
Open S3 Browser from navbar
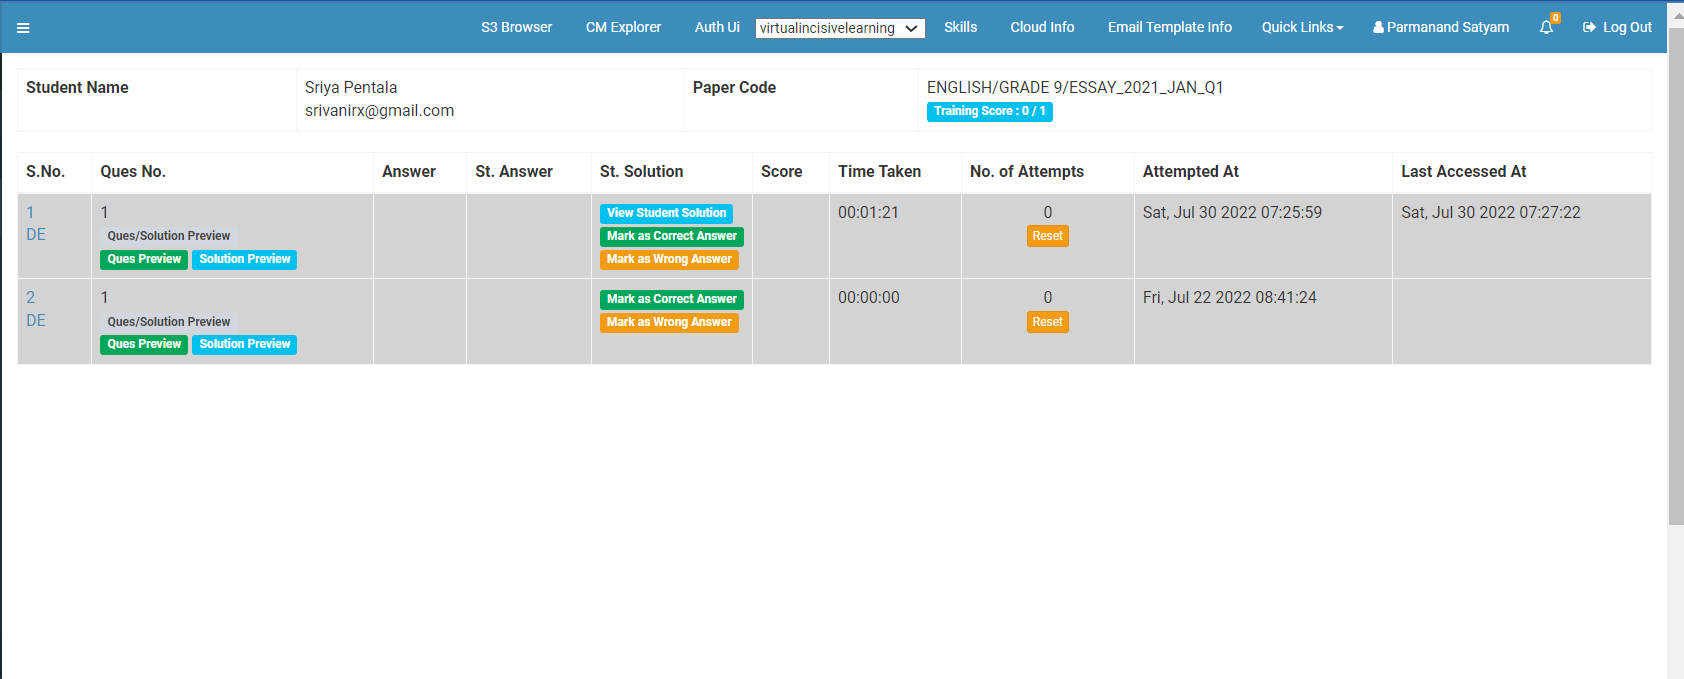pyautogui.click(x=516, y=27)
